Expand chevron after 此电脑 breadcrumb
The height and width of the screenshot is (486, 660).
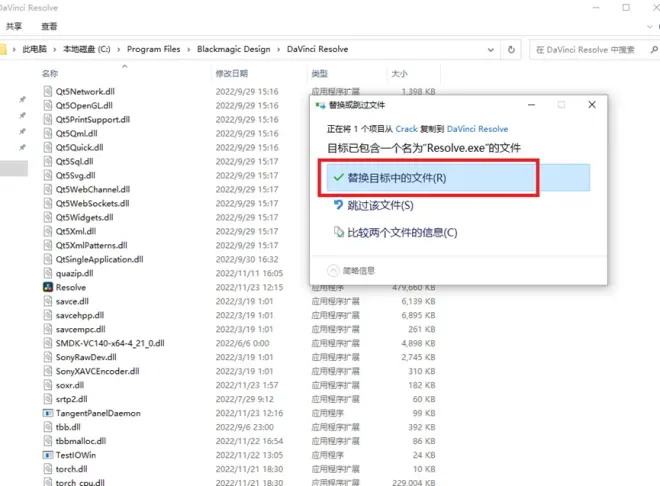[x=55, y=50]
